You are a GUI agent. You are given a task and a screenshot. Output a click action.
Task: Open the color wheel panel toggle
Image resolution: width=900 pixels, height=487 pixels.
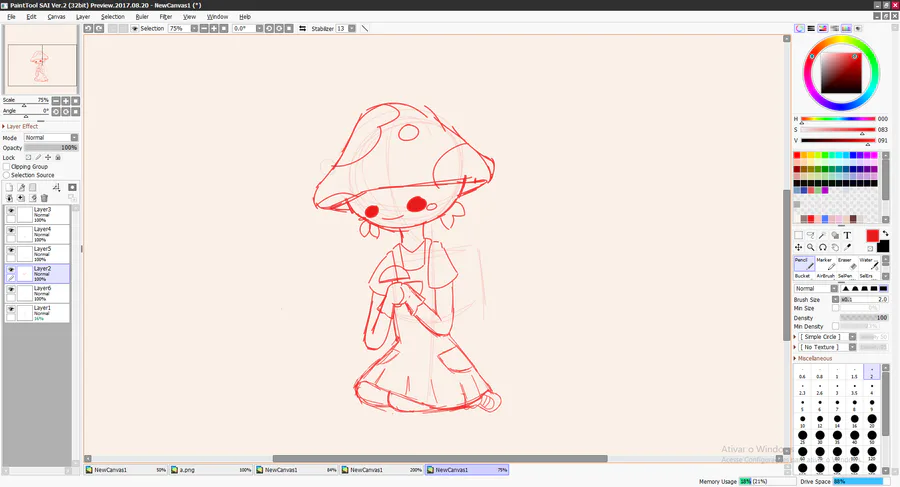[x=800, y=28]
